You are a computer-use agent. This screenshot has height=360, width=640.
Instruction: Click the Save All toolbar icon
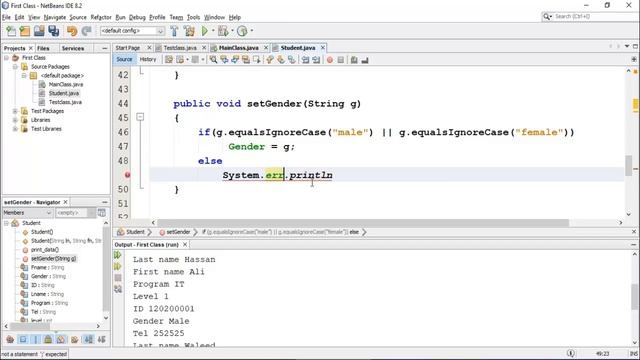coord(53,31)
